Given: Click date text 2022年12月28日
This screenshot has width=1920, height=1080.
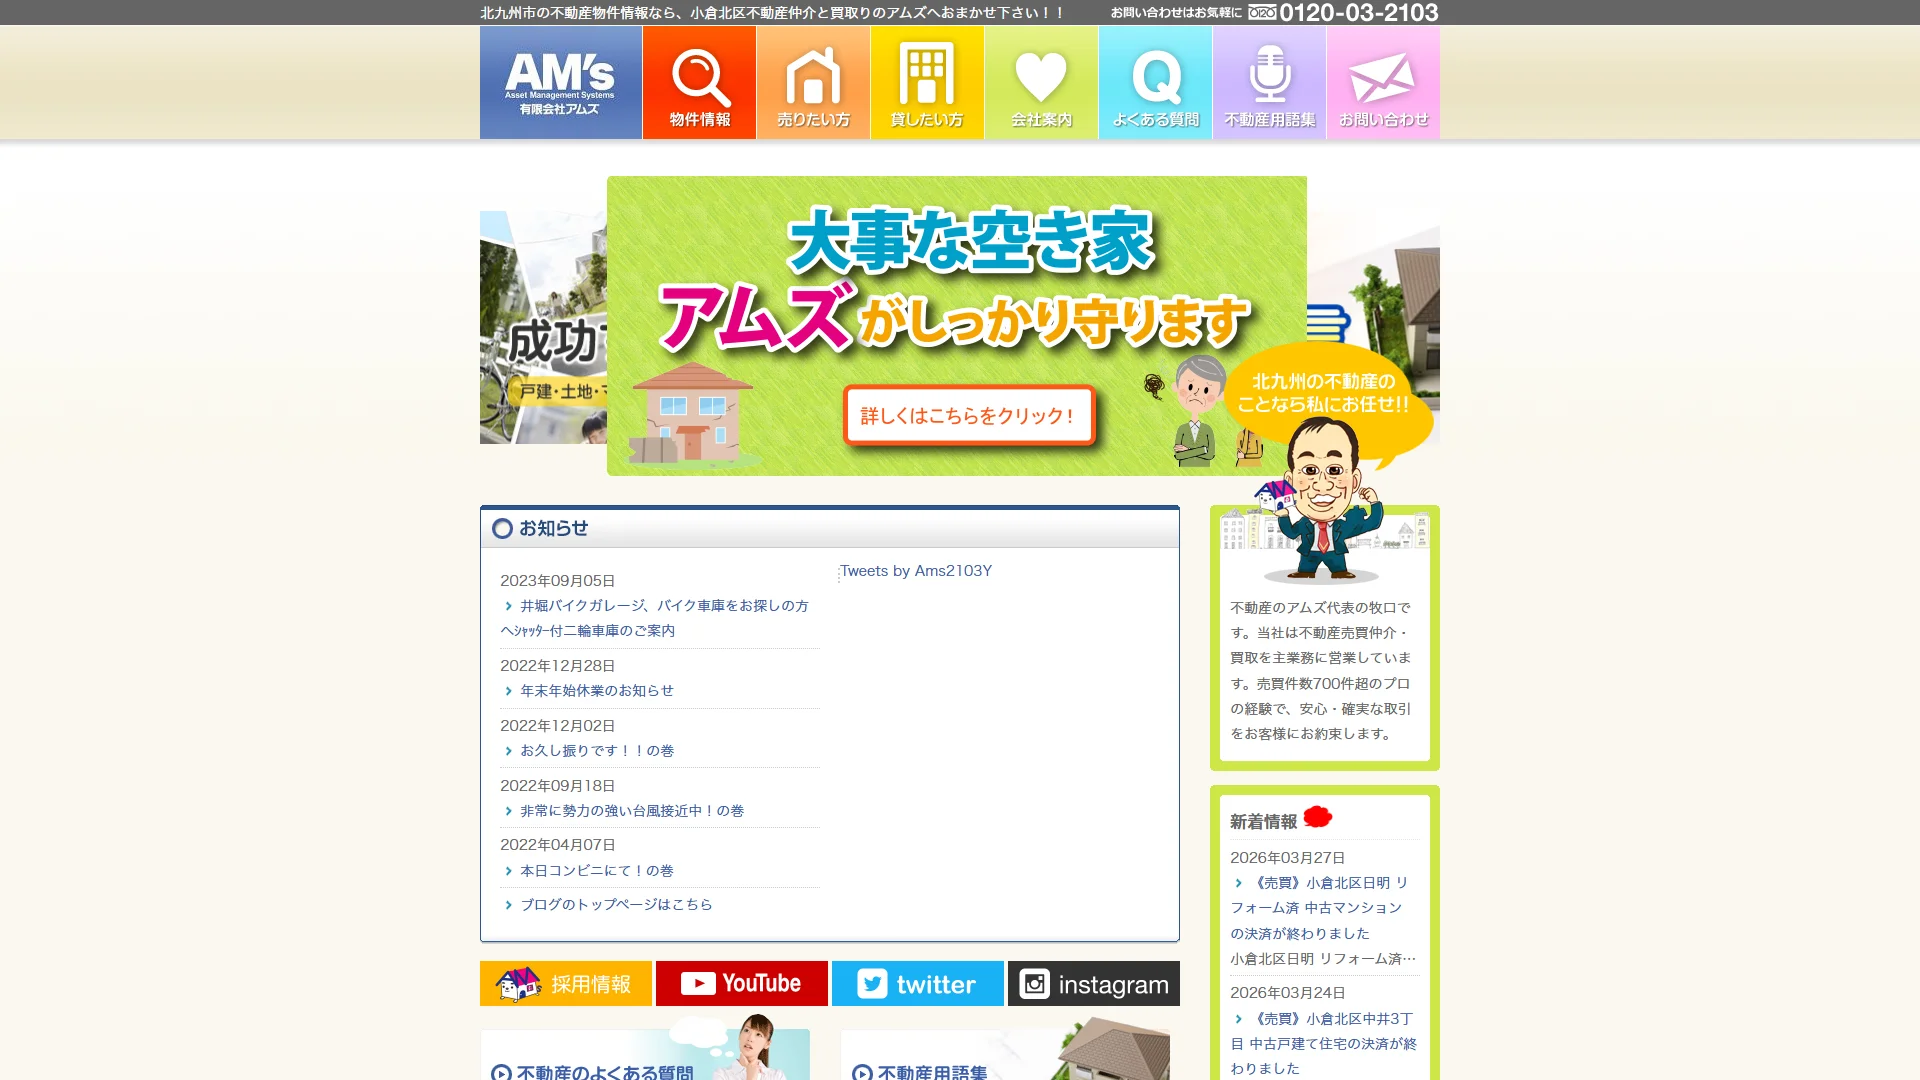Looking at the screenshot, I should click(557, 666).
